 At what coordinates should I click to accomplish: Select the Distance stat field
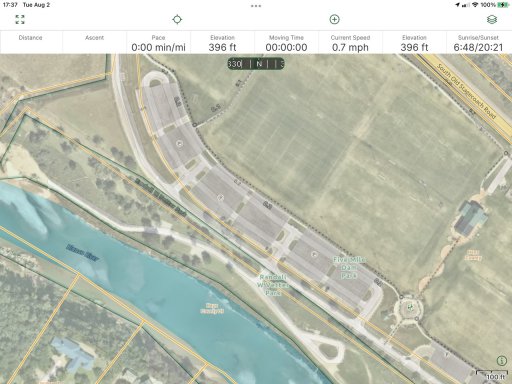[31, 42]
